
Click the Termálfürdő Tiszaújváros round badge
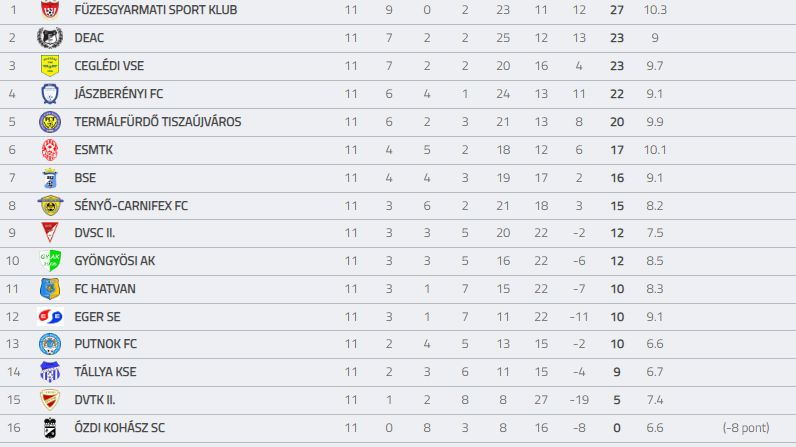pos(50,122)
